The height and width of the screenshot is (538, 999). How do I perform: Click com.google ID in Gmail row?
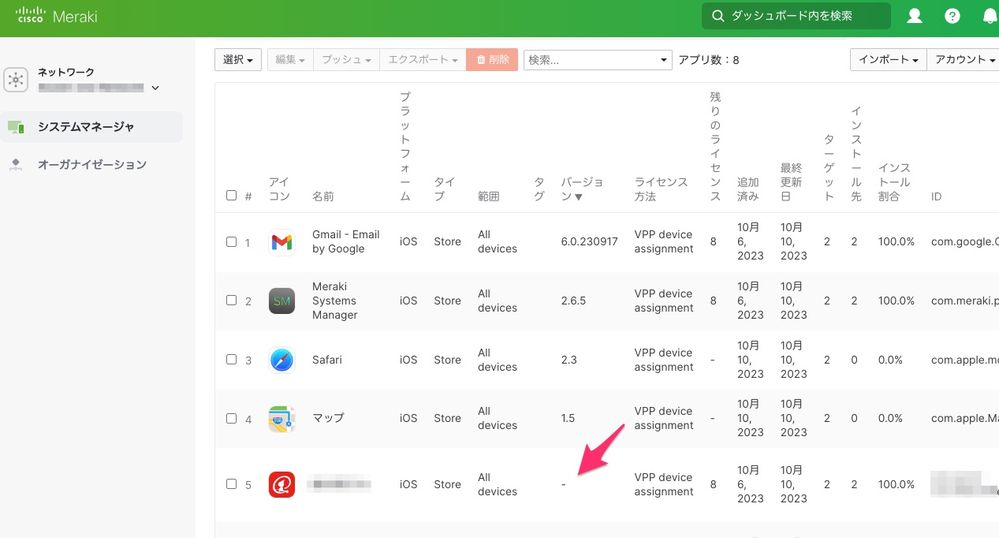click(965, 242)
